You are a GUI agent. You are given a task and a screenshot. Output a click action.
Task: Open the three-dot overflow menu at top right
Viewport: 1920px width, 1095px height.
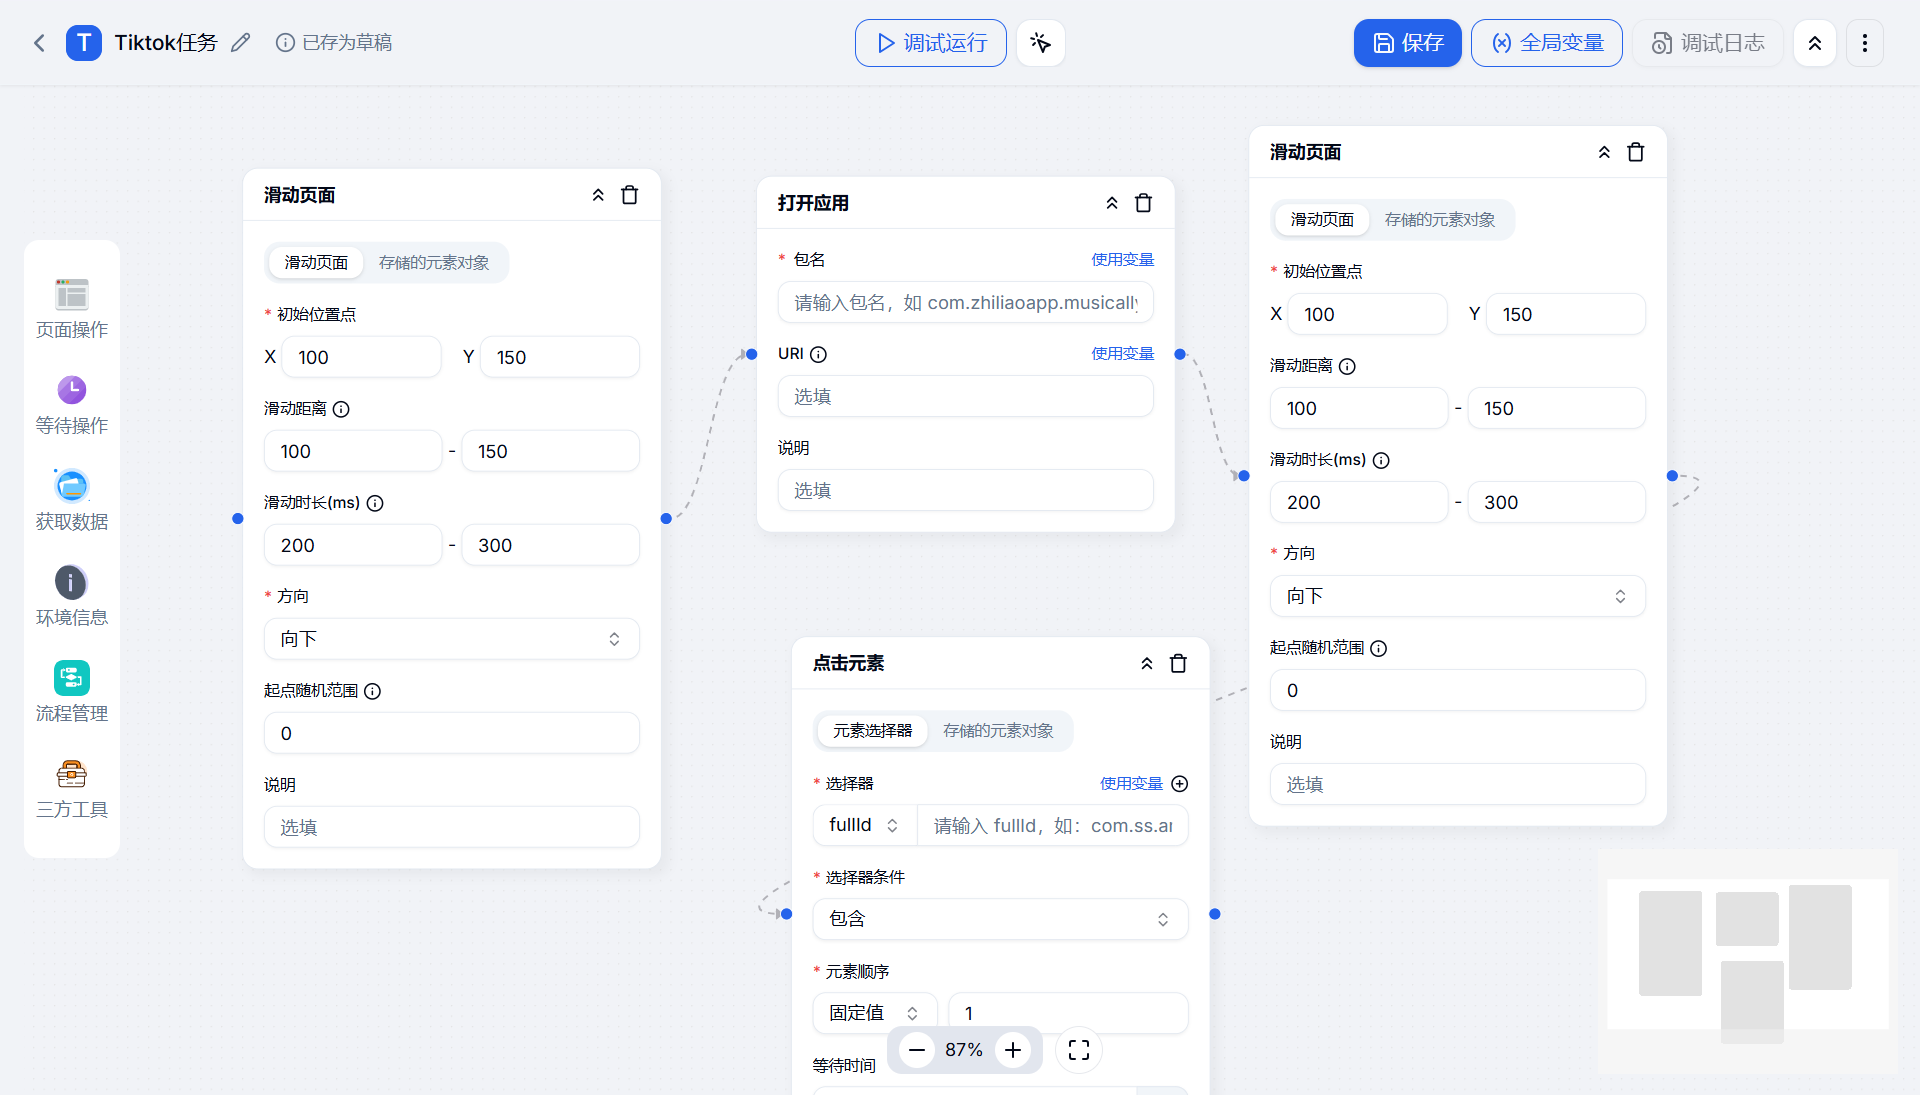(1864, 43)
